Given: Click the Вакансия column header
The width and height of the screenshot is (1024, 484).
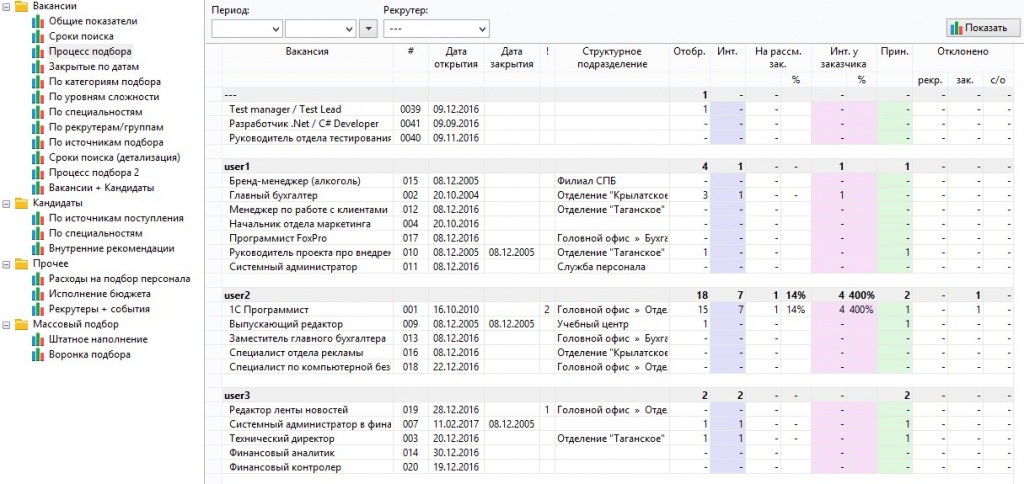Looking at the screenshot, I should tap(307, 52).
